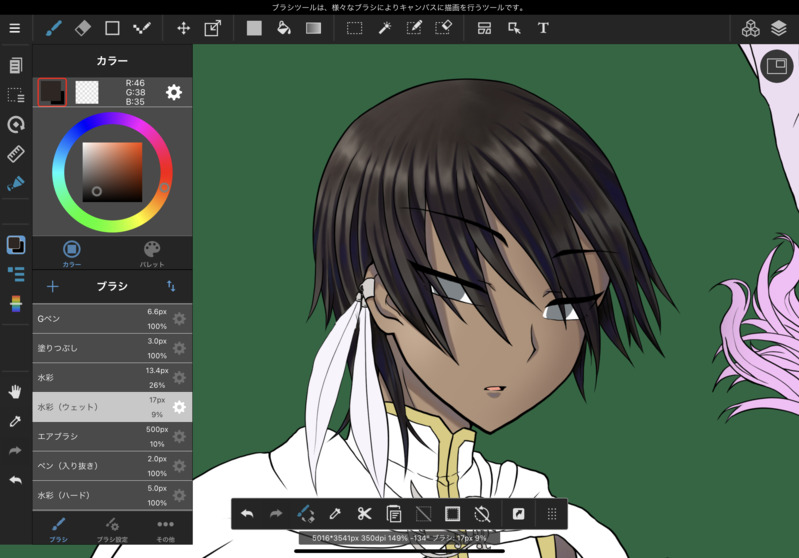Select the 水彩（ハード）brush
The width and height of the screenshot is (799, 558).
click(x=112, y=495)
